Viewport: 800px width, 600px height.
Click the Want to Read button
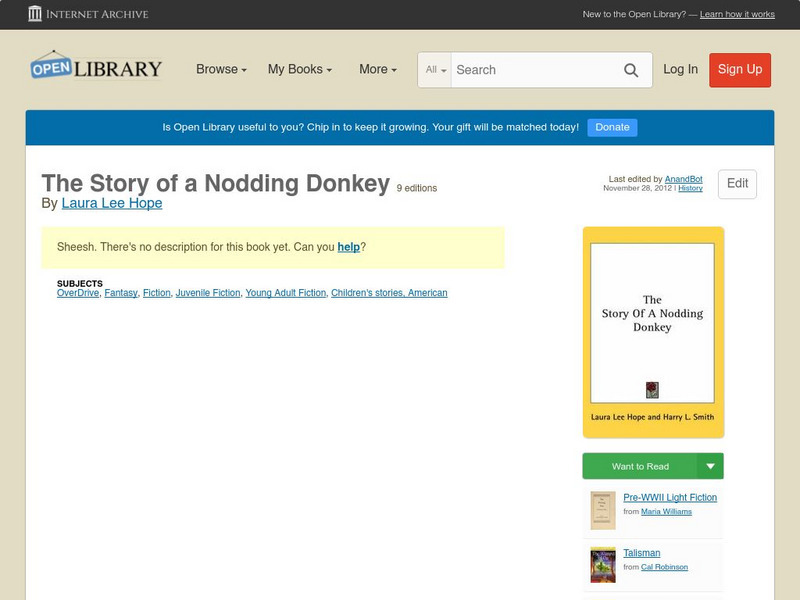640,466
